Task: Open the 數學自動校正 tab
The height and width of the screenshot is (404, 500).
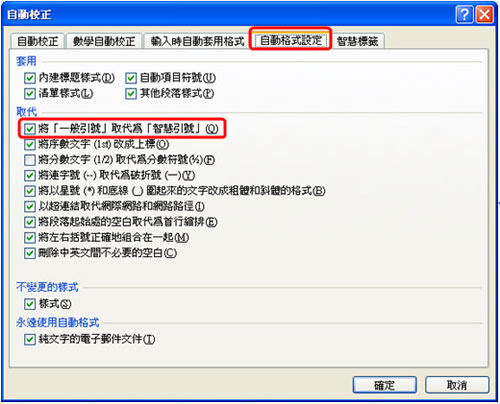Action: (x=104, y=41)
